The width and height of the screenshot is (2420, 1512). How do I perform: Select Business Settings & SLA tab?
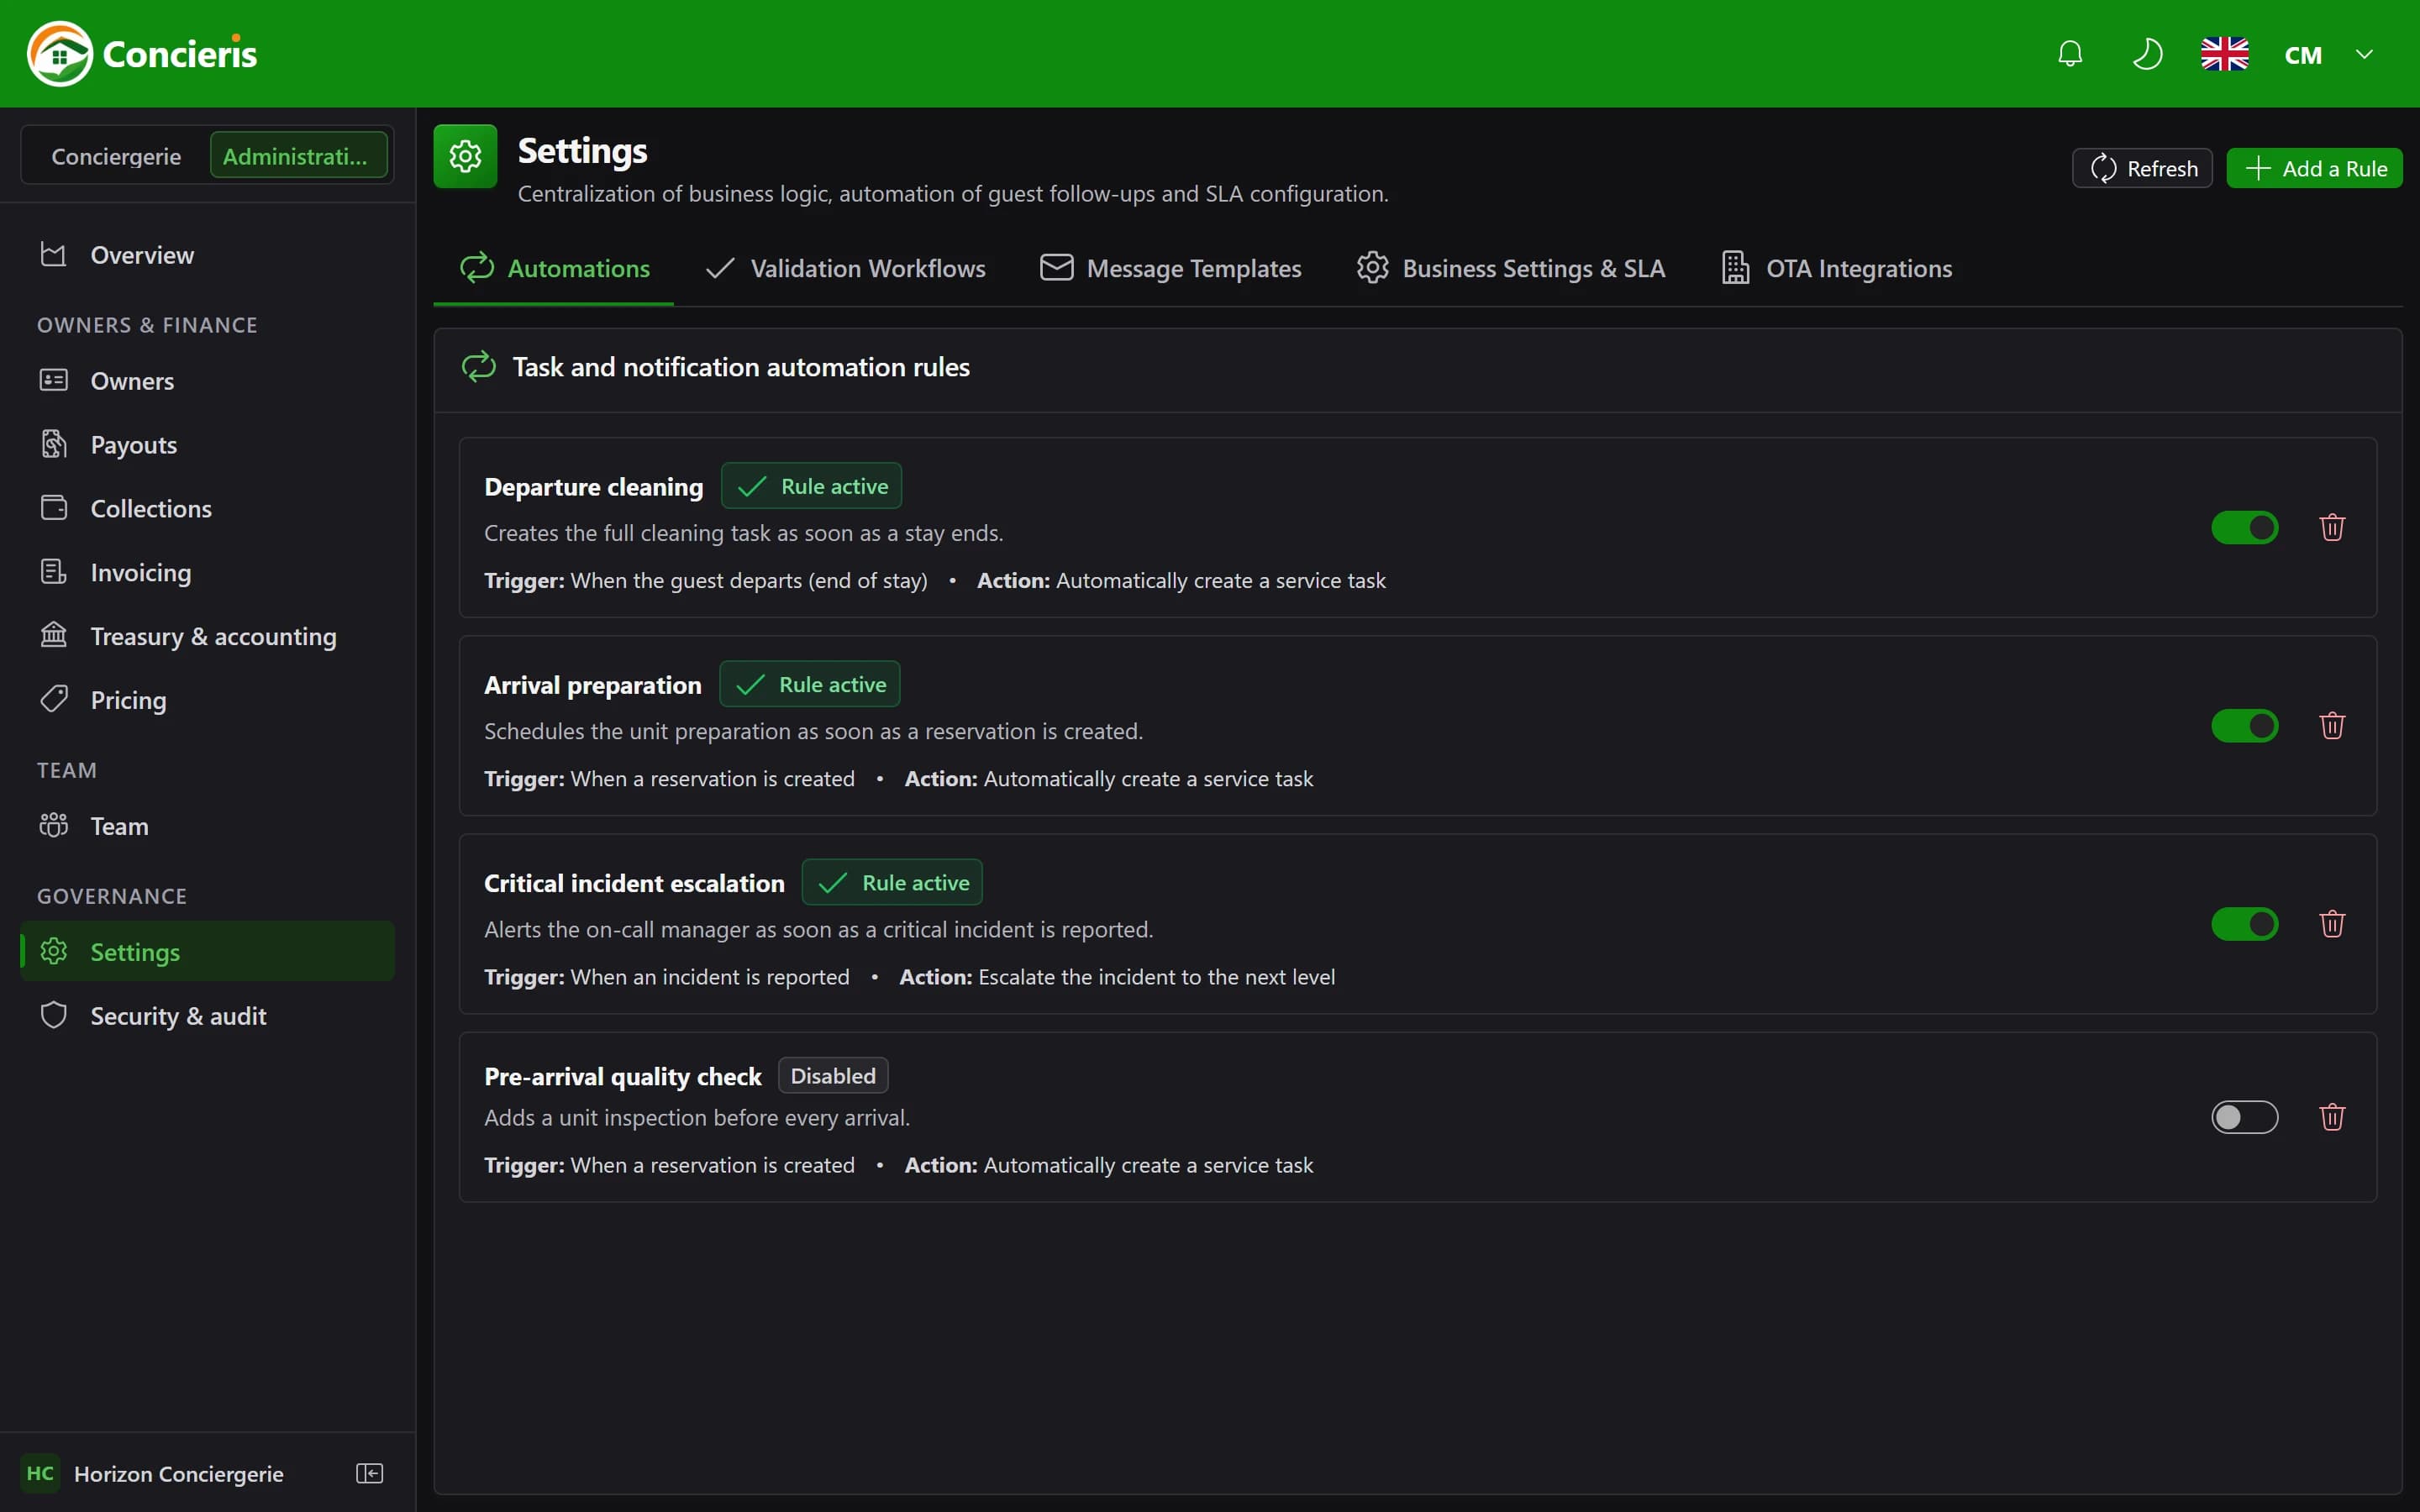1510,268
